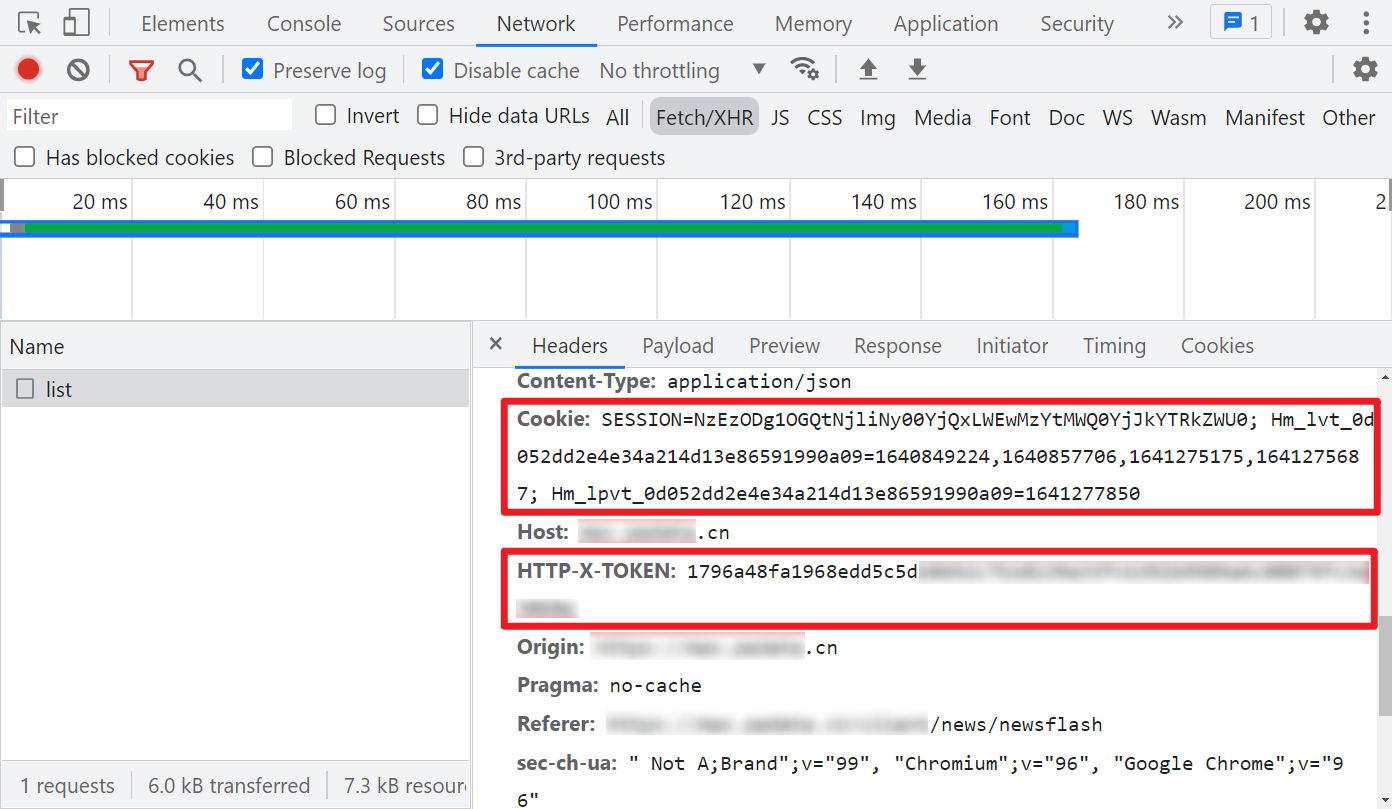Uncheck the Disable cache checkbox
Screen dimensions: 1392x809
click(432, 69)
